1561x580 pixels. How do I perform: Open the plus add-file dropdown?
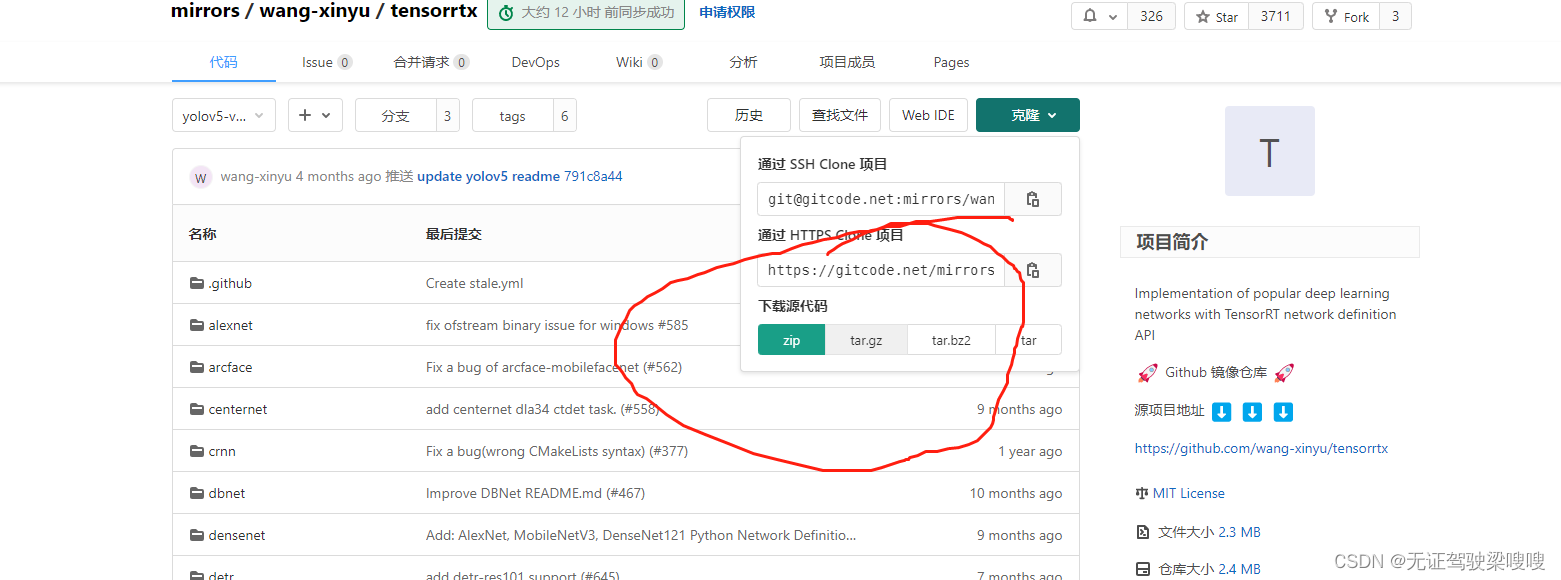point(316,115)
